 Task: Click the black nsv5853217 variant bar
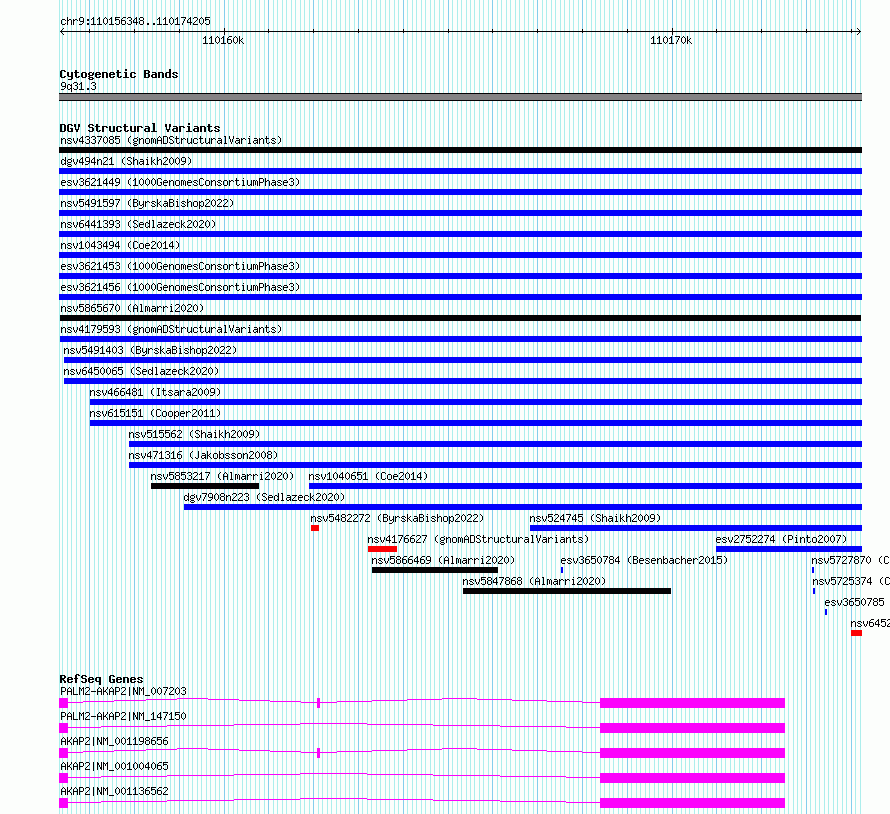click(205, 486)
